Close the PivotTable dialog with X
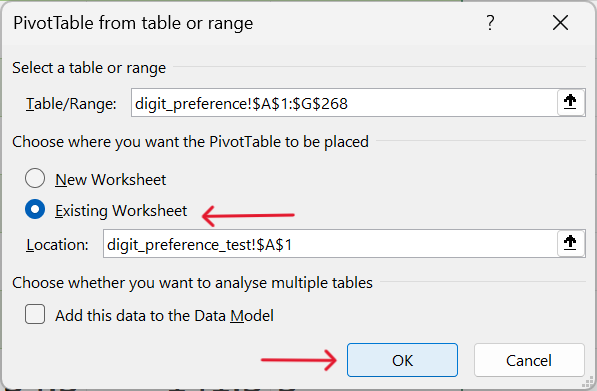597x391 pixels. (560, 23)
